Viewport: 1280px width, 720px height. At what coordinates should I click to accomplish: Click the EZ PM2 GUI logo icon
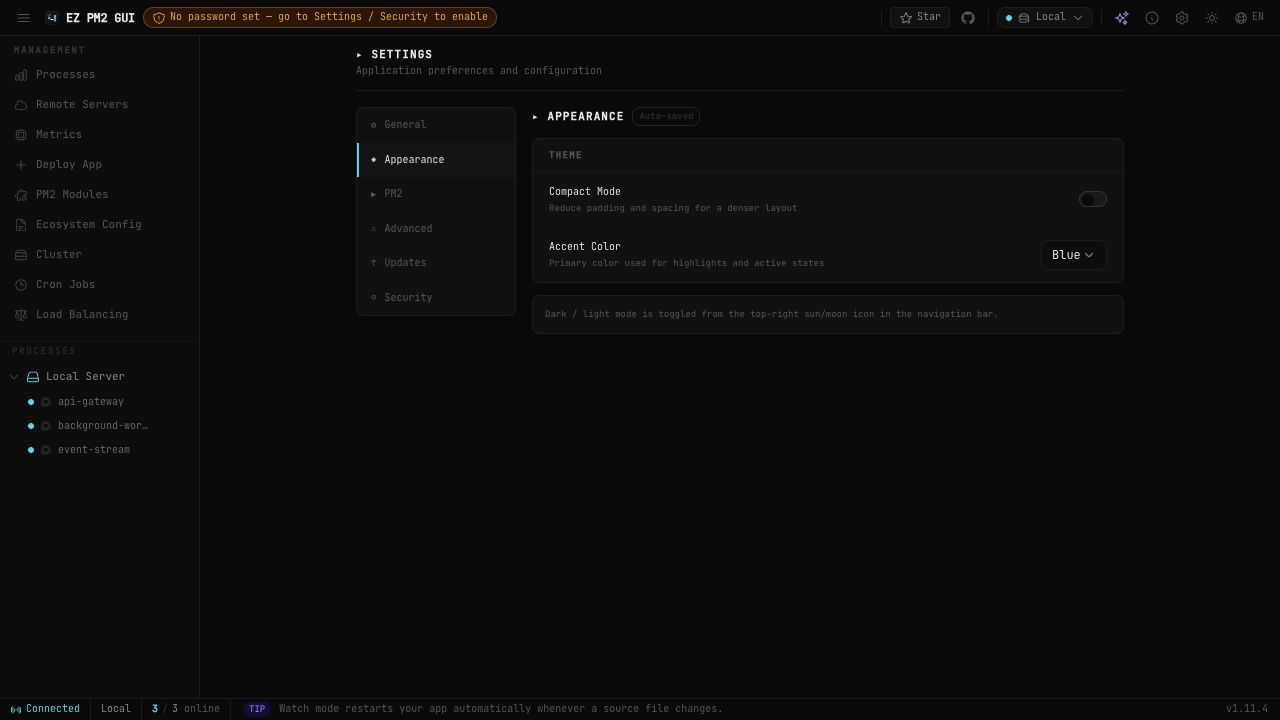52,18
